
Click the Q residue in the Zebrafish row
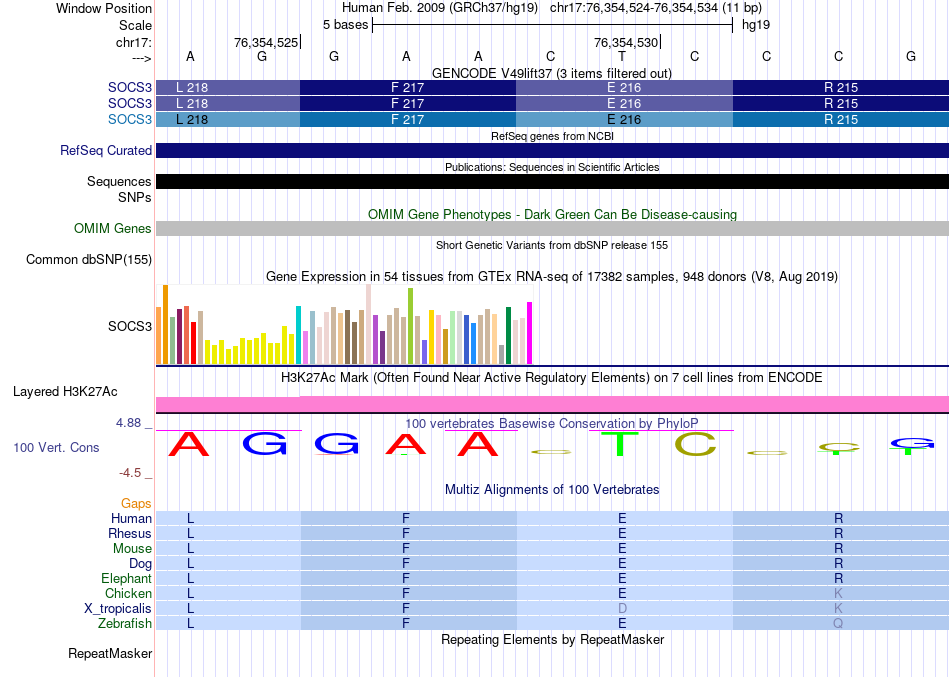839,623
